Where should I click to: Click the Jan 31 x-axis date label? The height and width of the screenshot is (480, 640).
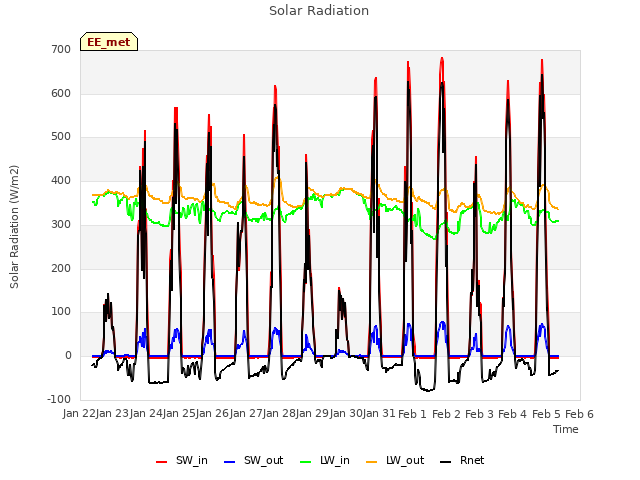(379, 414)
